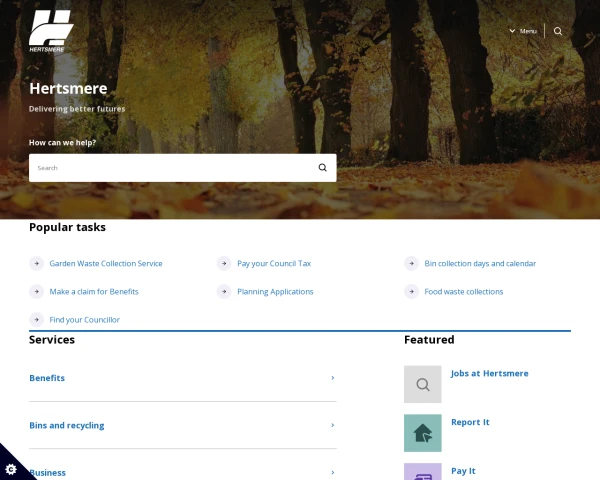Open the Benefits service link
The width and height of the screenshot is (600, 480).
pyautogui.click(x=47, y=378)
